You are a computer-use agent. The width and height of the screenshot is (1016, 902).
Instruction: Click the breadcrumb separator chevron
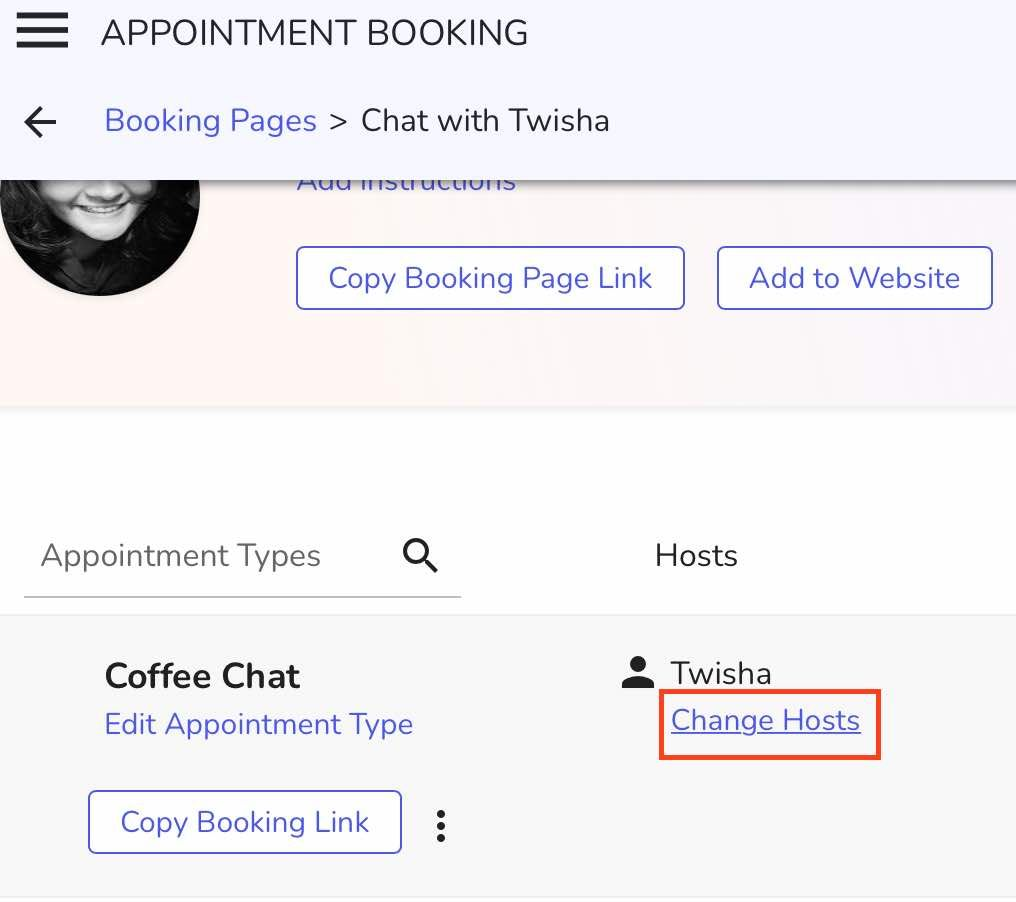[339, 122]
